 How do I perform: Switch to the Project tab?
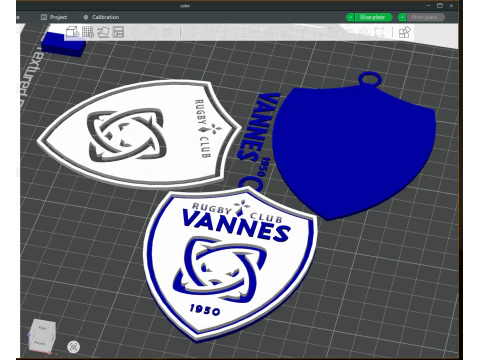(54, 17)
